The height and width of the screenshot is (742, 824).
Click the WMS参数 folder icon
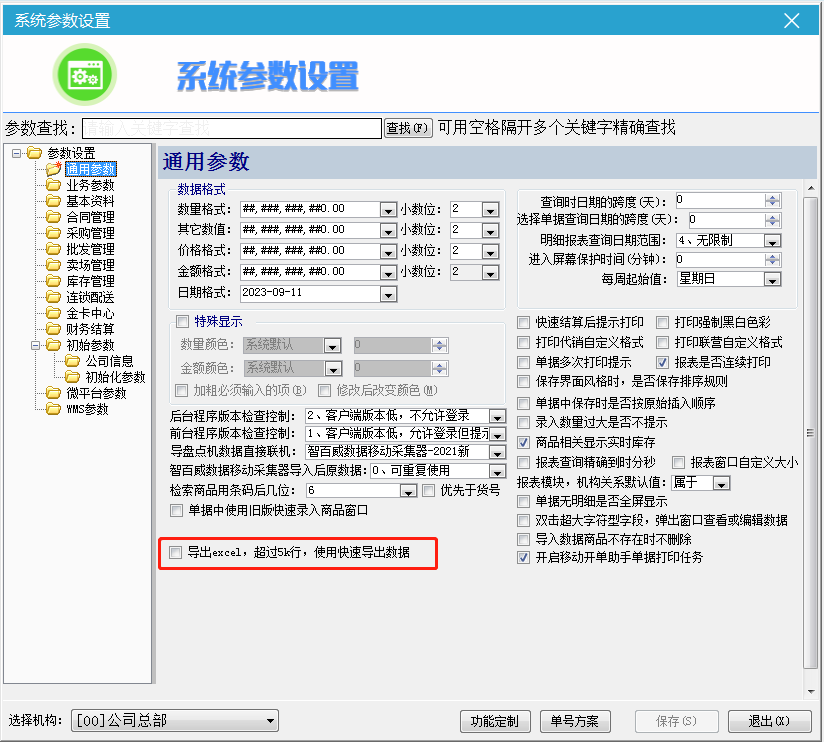[53, 409]
